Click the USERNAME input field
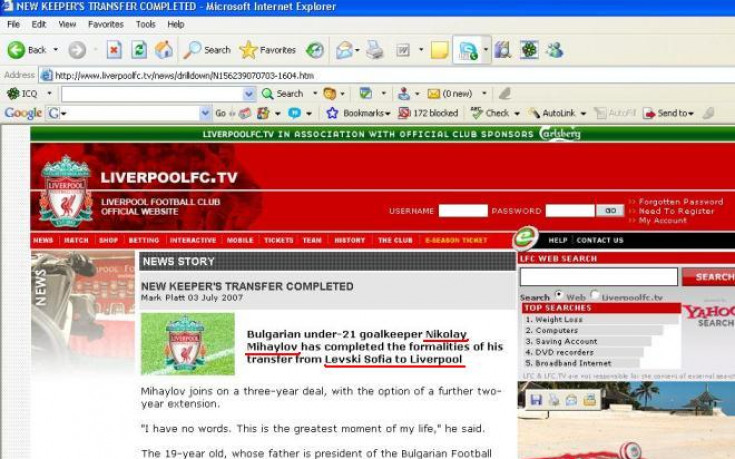 463,211
